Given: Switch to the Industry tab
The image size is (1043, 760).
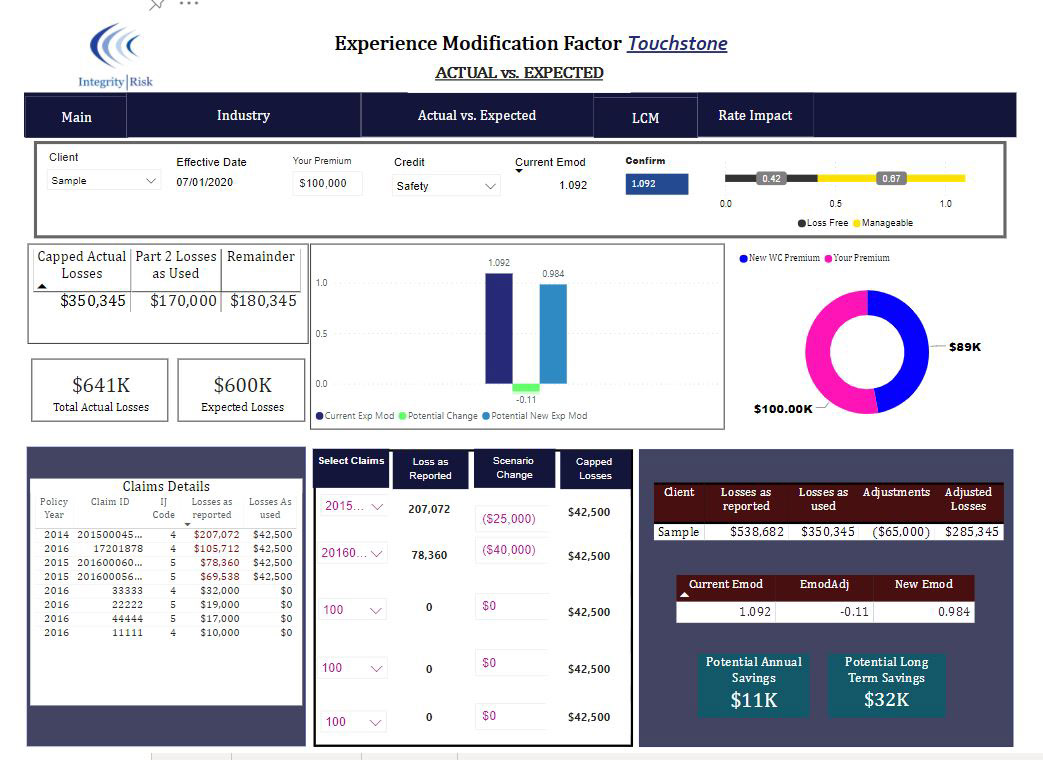Looking at the screenshot, I should [243, 116].
